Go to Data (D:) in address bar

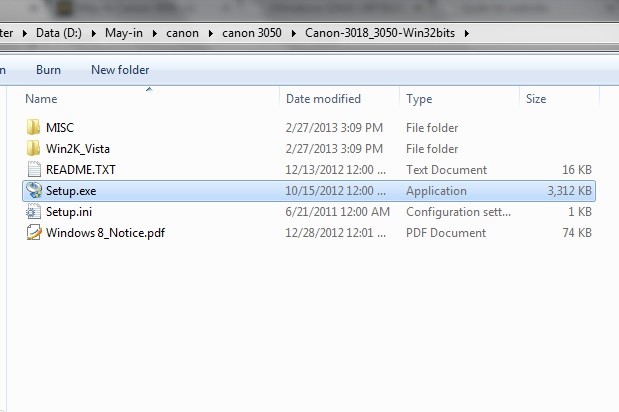[x=59, y=33]
